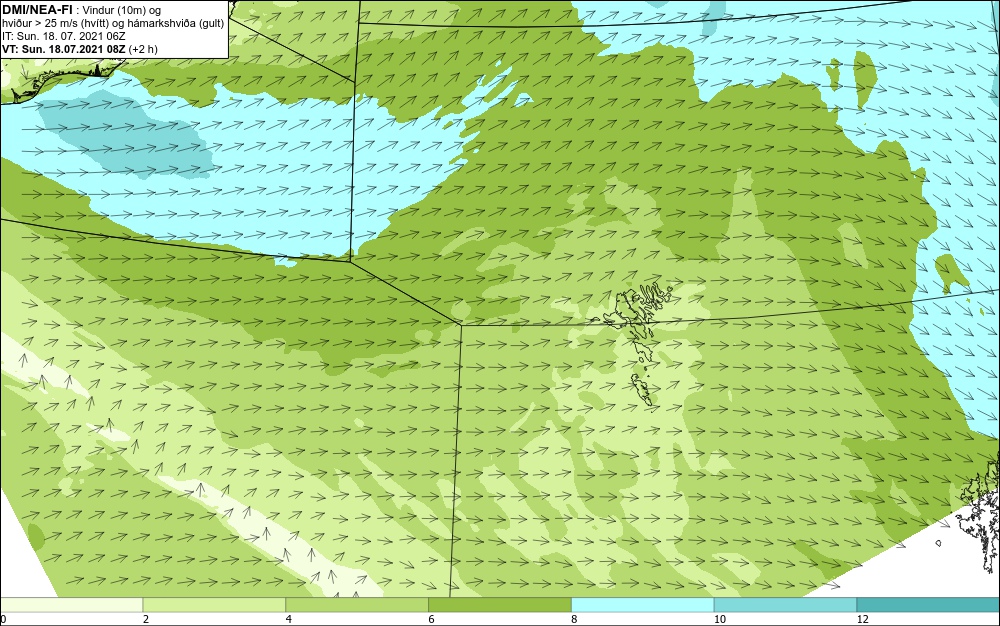Click the 8–10 m/s light cyan legend swatch
This screenshot has height=626, width=1000.
click(643, 605)
